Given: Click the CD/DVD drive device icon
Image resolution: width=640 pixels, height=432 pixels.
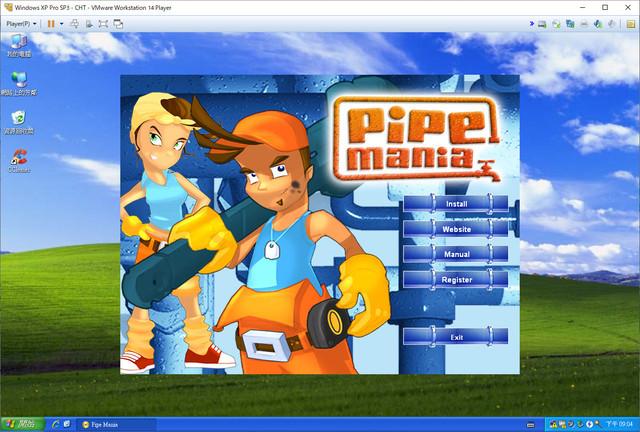Looking at the screenshot, I should click(x=556, y=24).
